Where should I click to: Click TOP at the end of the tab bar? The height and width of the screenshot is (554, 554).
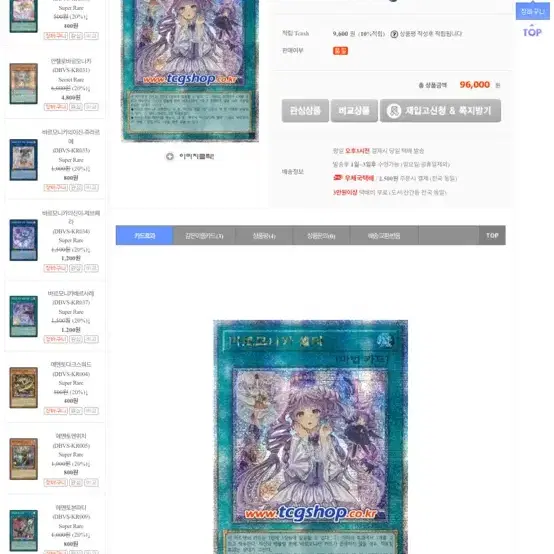[x=492, y=235]
